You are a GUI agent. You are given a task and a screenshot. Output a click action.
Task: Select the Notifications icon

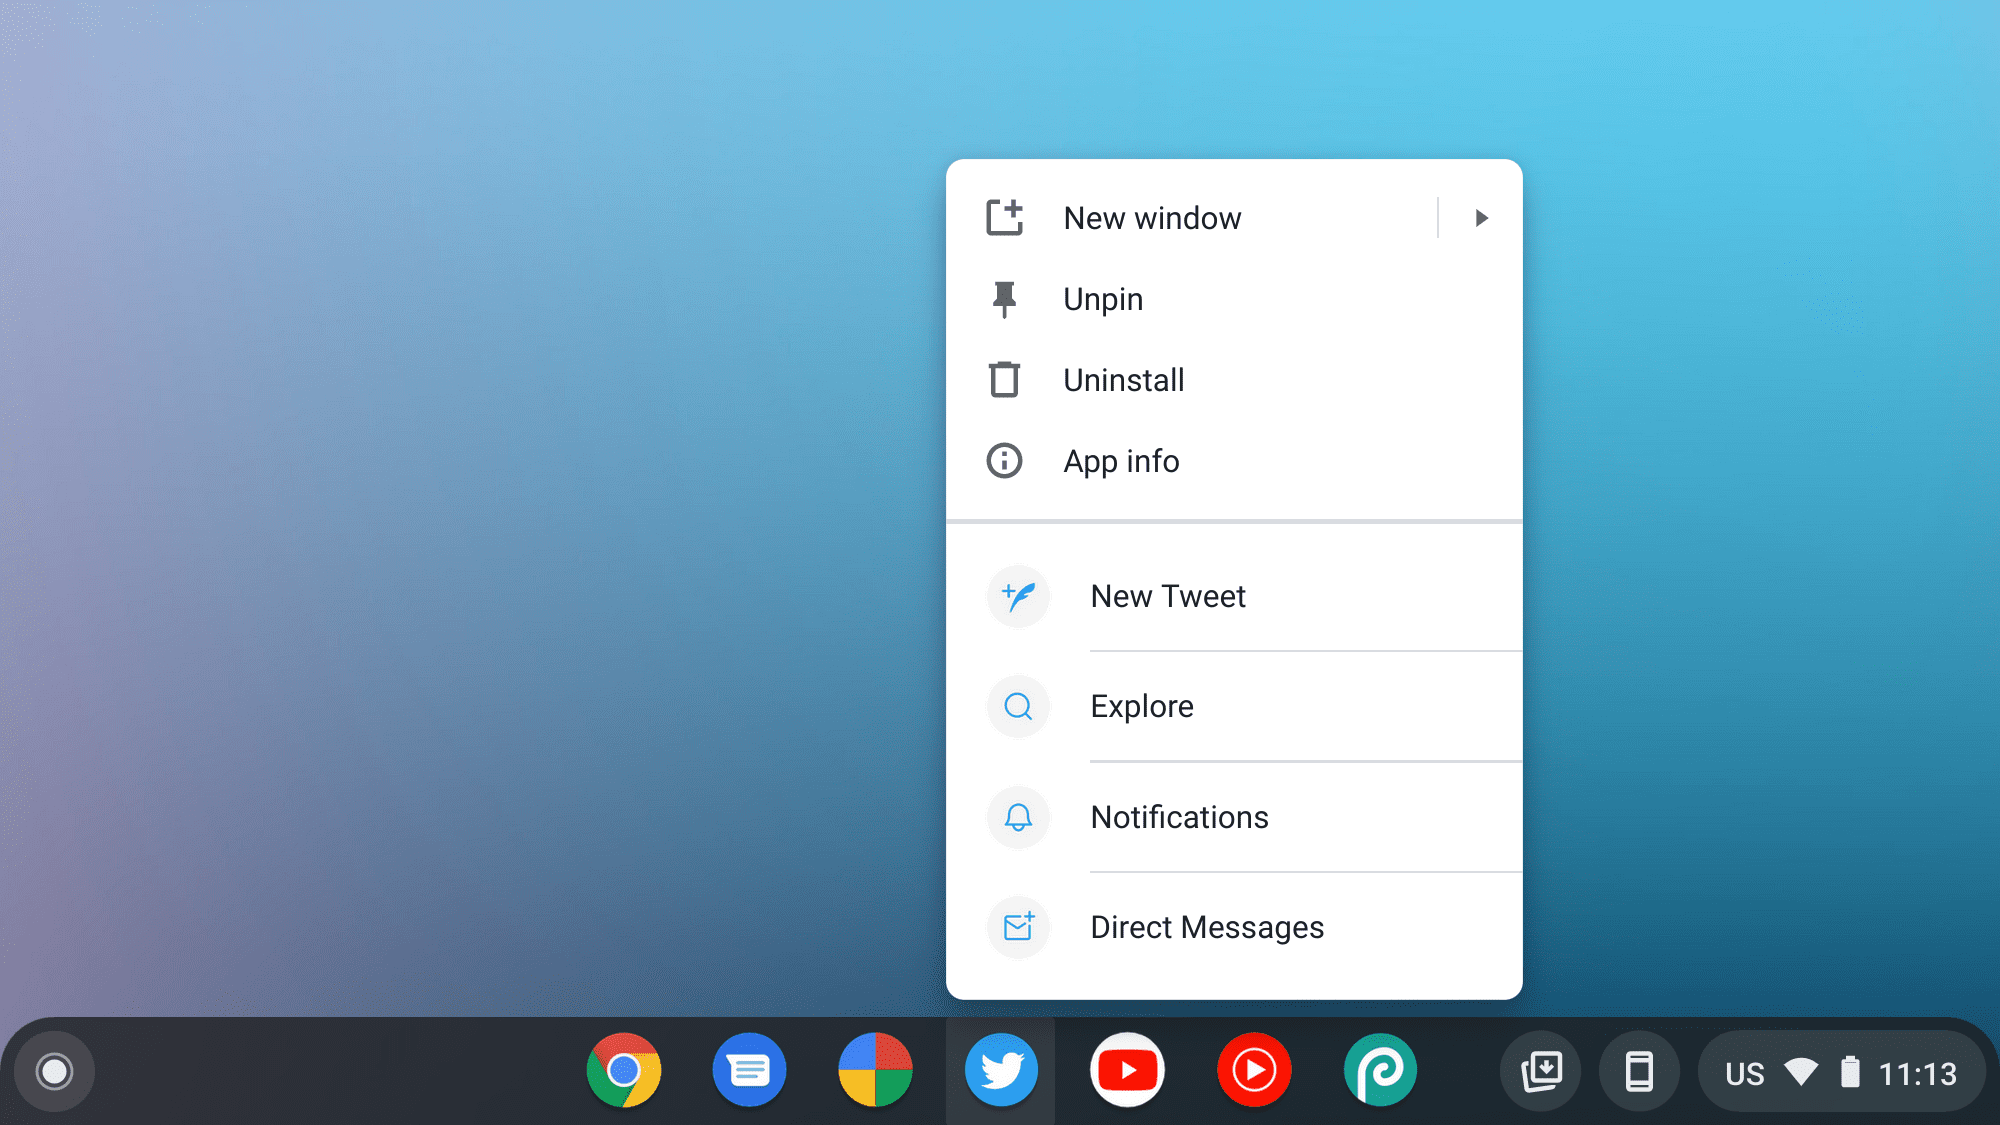(1018, 816)
